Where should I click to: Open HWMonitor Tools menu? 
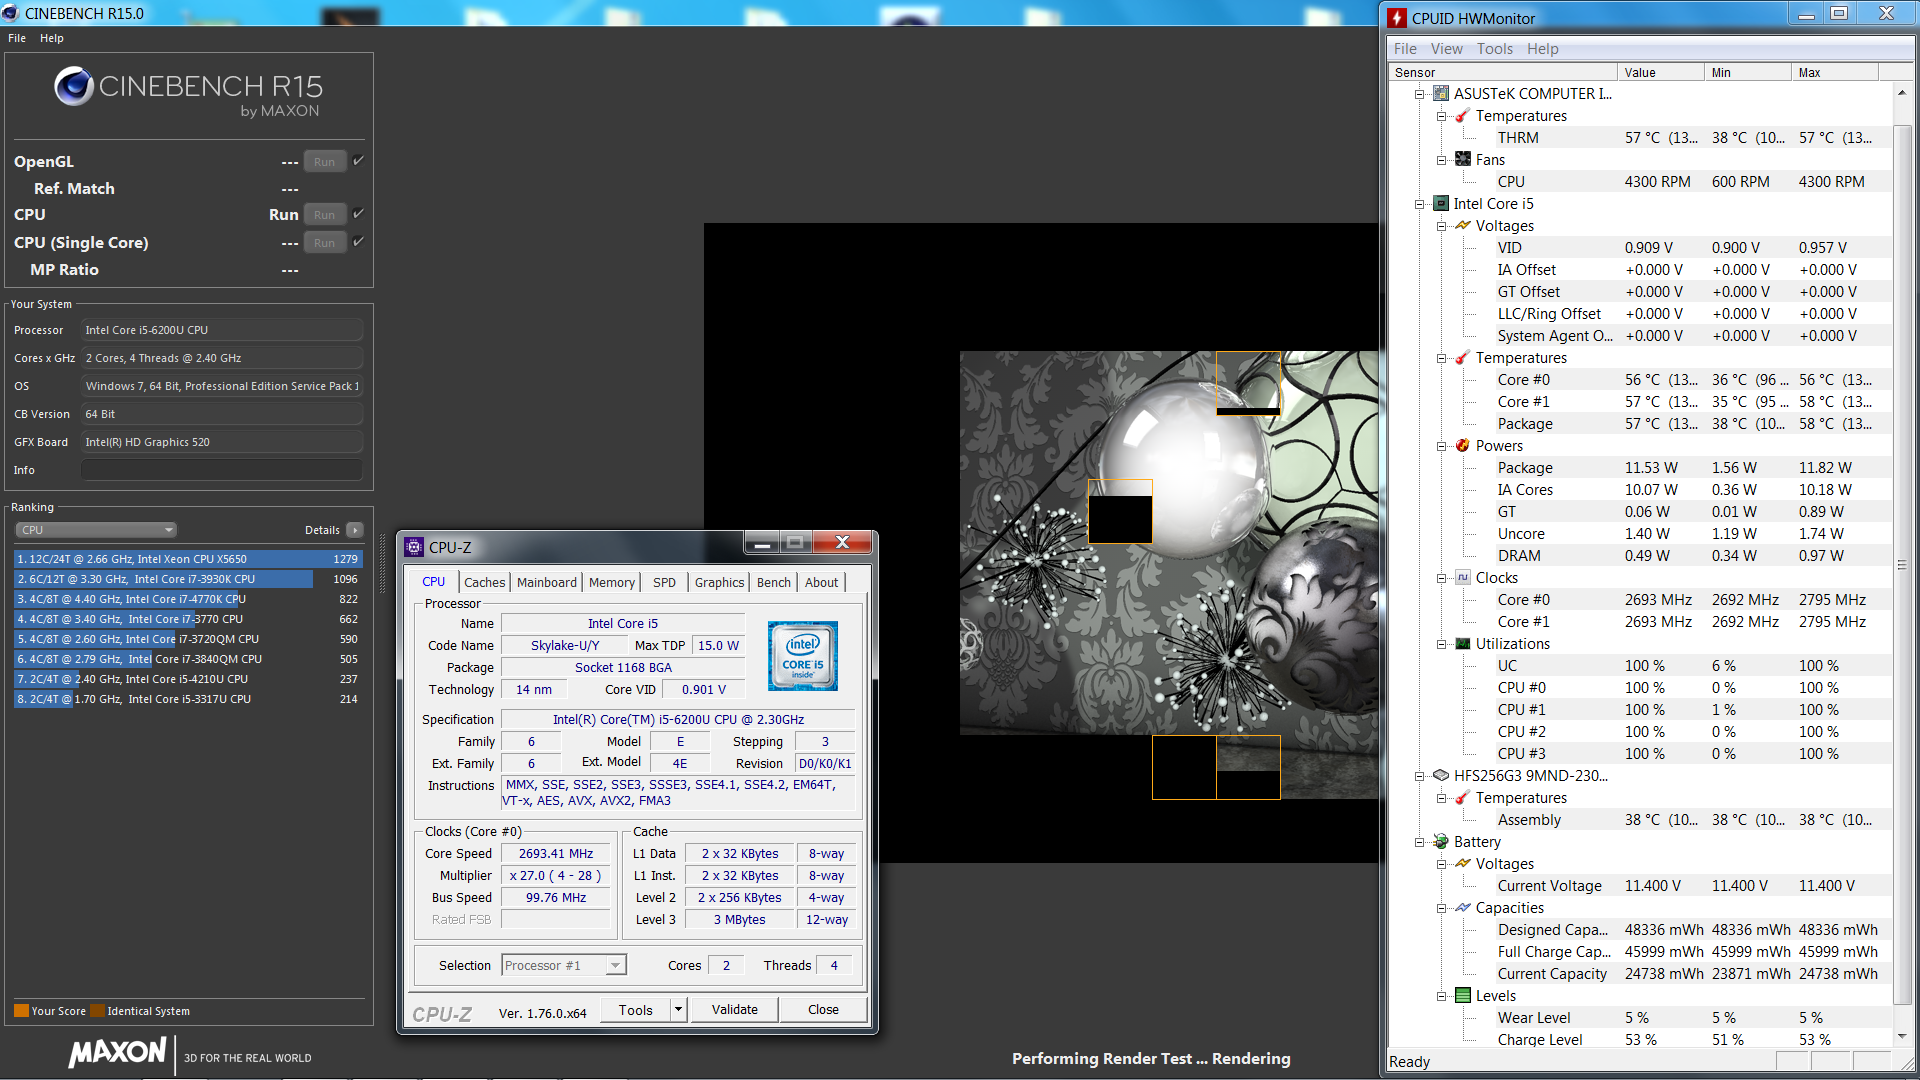point(1494,48)
